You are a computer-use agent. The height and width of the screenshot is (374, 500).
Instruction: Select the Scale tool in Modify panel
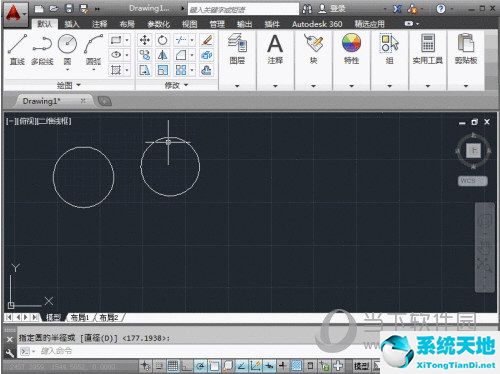(162, 70)
